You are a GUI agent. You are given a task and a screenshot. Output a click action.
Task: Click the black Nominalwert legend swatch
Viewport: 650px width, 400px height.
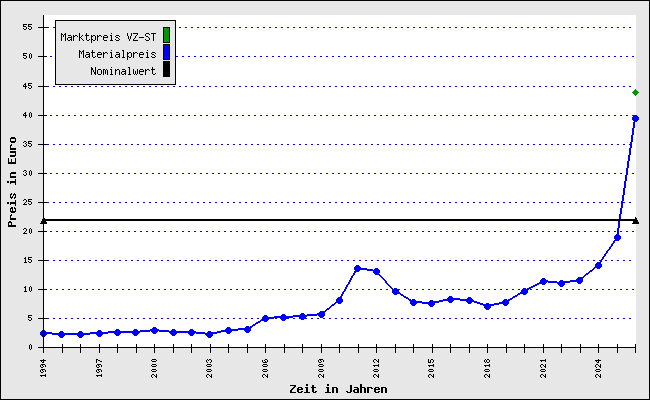coord(166,70)
